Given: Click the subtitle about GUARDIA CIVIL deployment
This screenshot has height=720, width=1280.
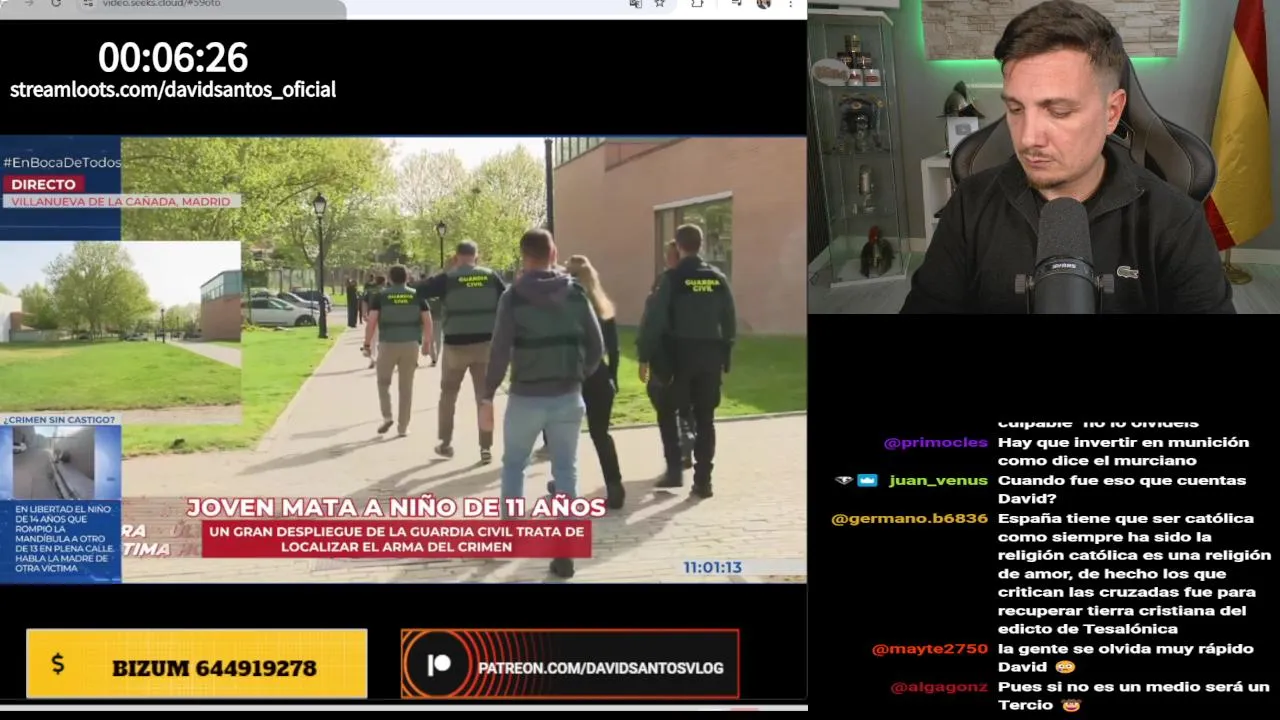Looking at the screenshot, I should point(396,539).
